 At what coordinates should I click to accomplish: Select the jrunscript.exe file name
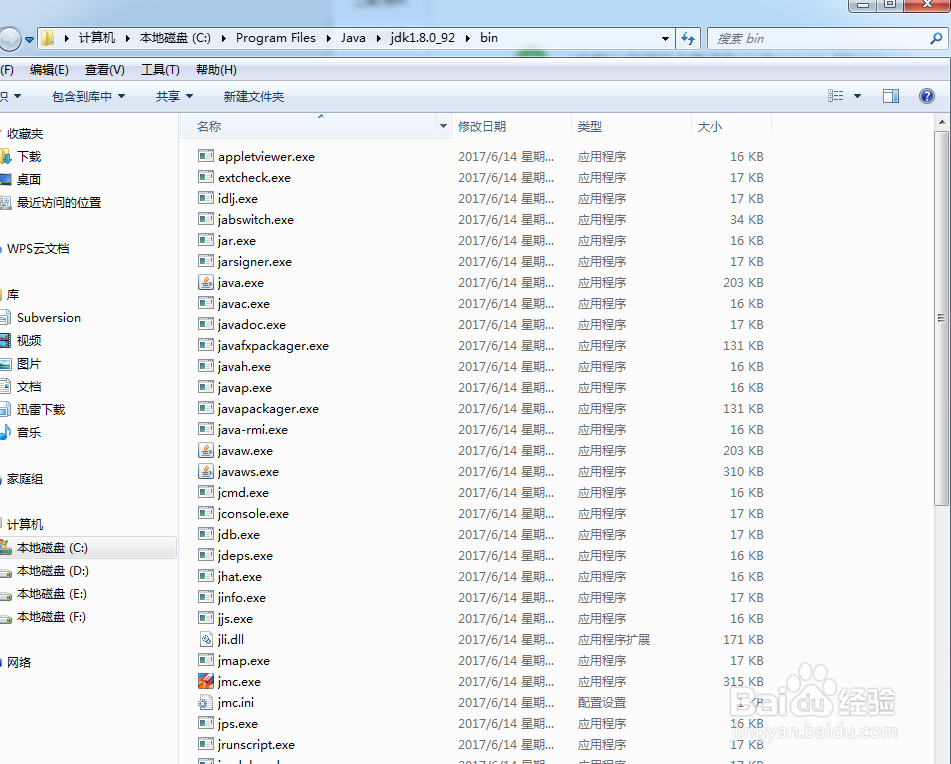257,745
